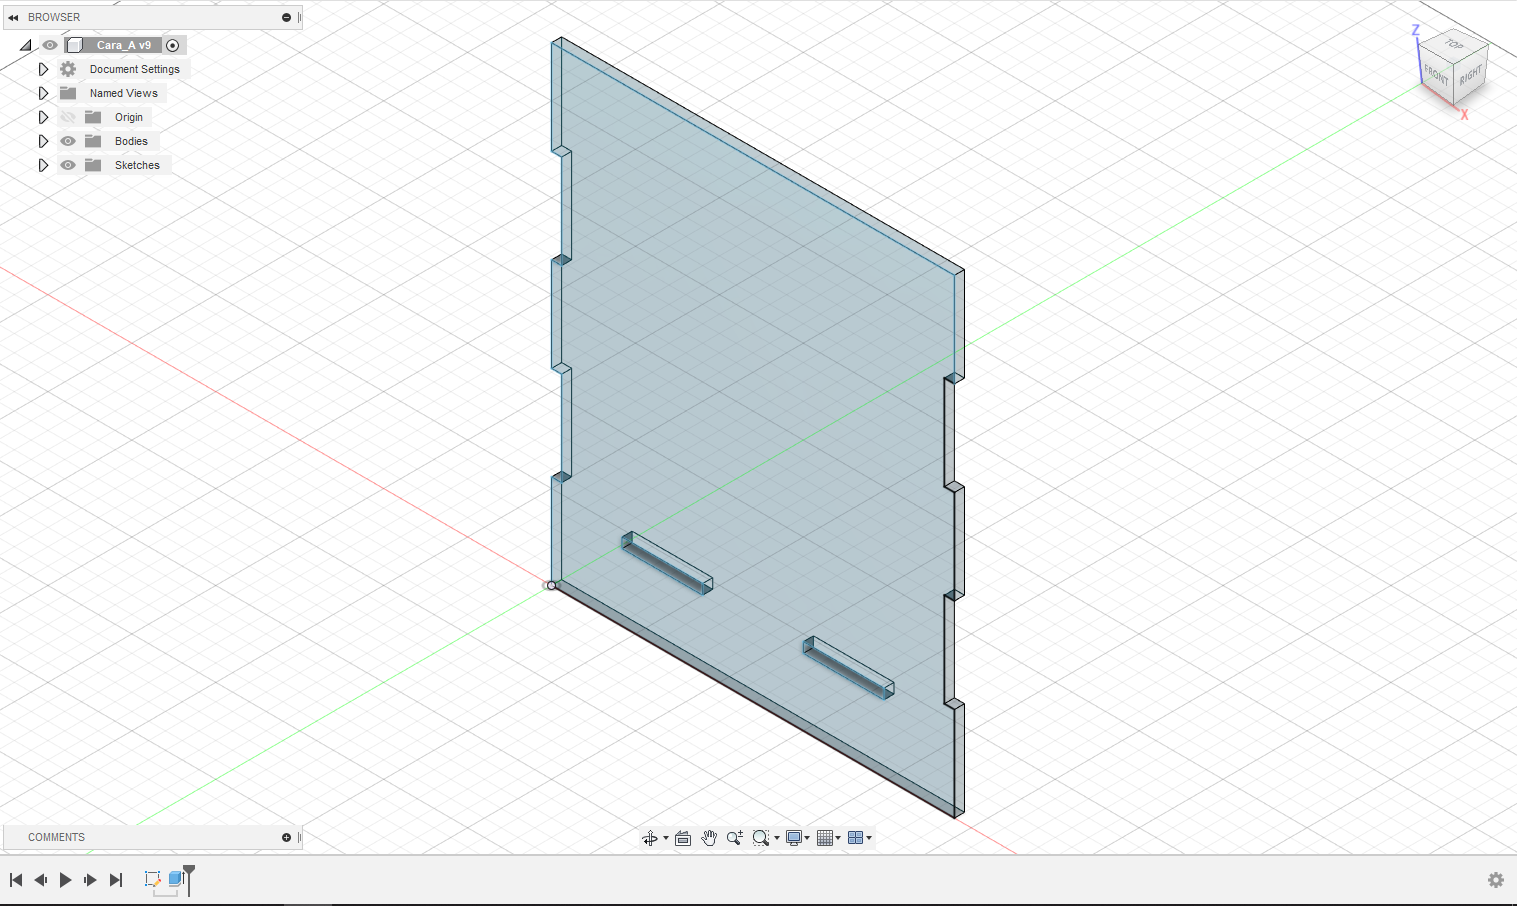Viewport: 1517px width, 906px height.
Task: Select the extrude feature in timeline
Action: pos(176,879)
